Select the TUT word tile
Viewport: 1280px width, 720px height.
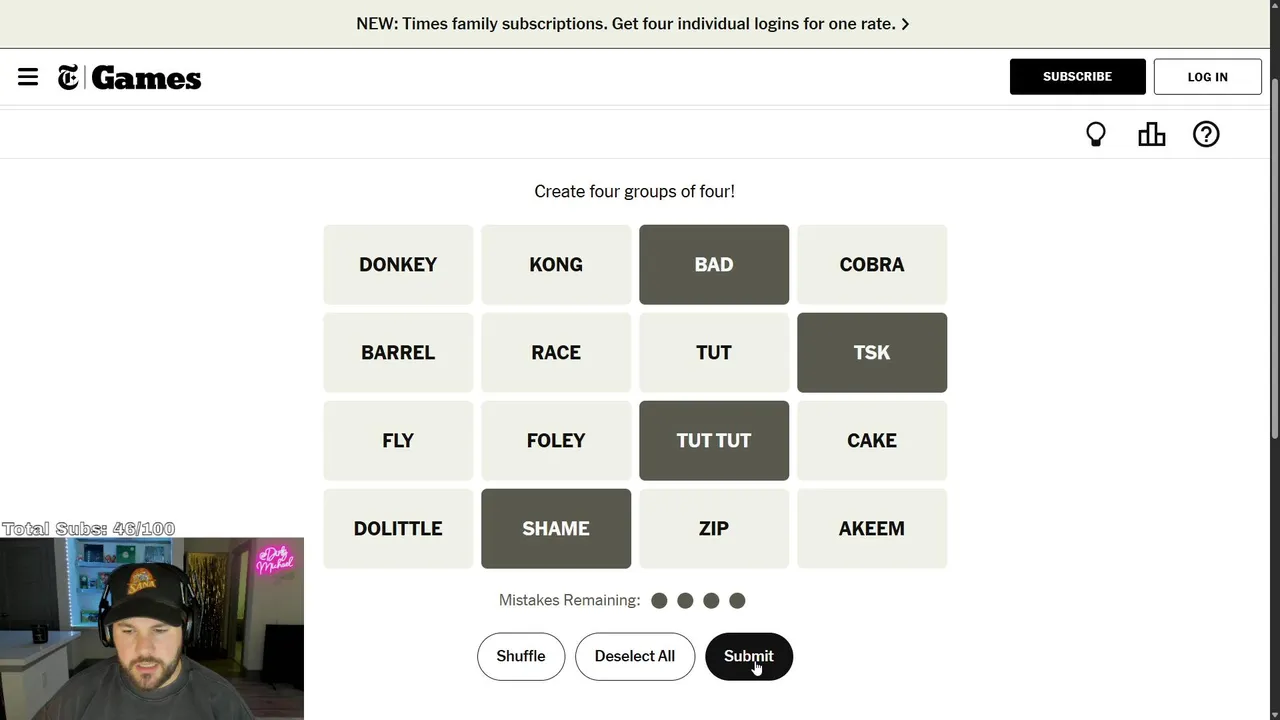click(x=714, y=352)
